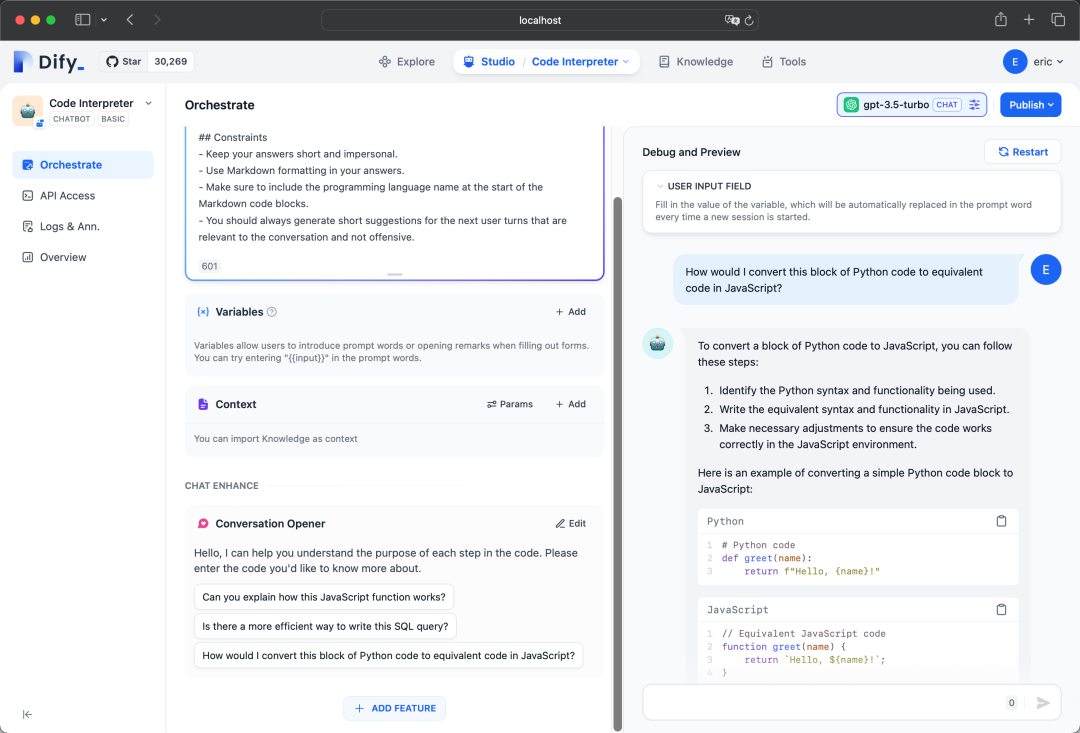Click the chat message input box
The height and width of the screenshot is (733, 1080).
823,703
